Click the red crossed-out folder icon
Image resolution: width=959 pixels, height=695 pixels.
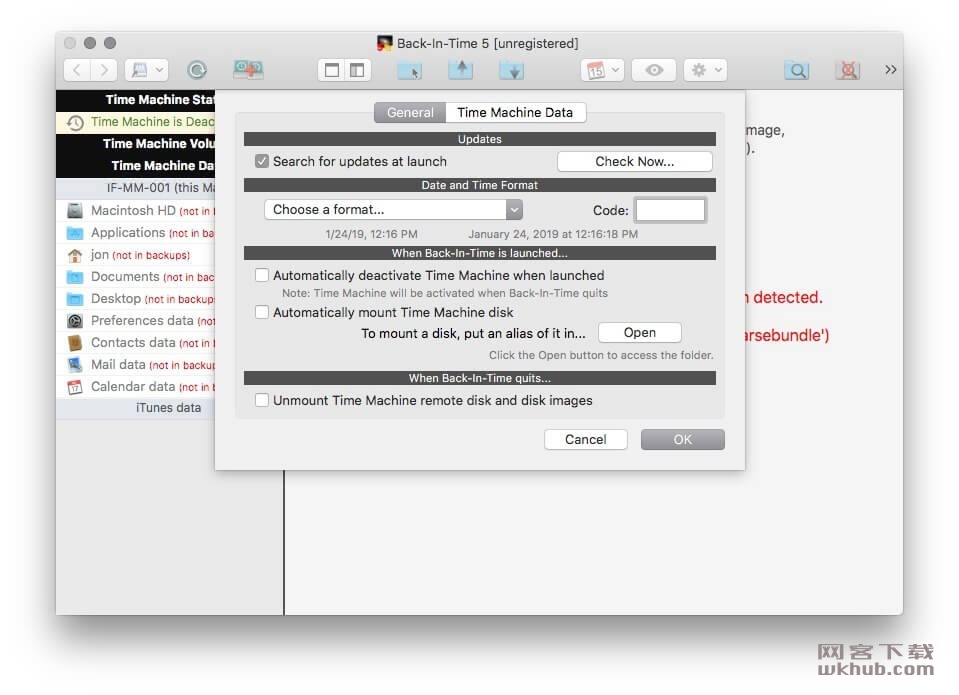(848, 70)
